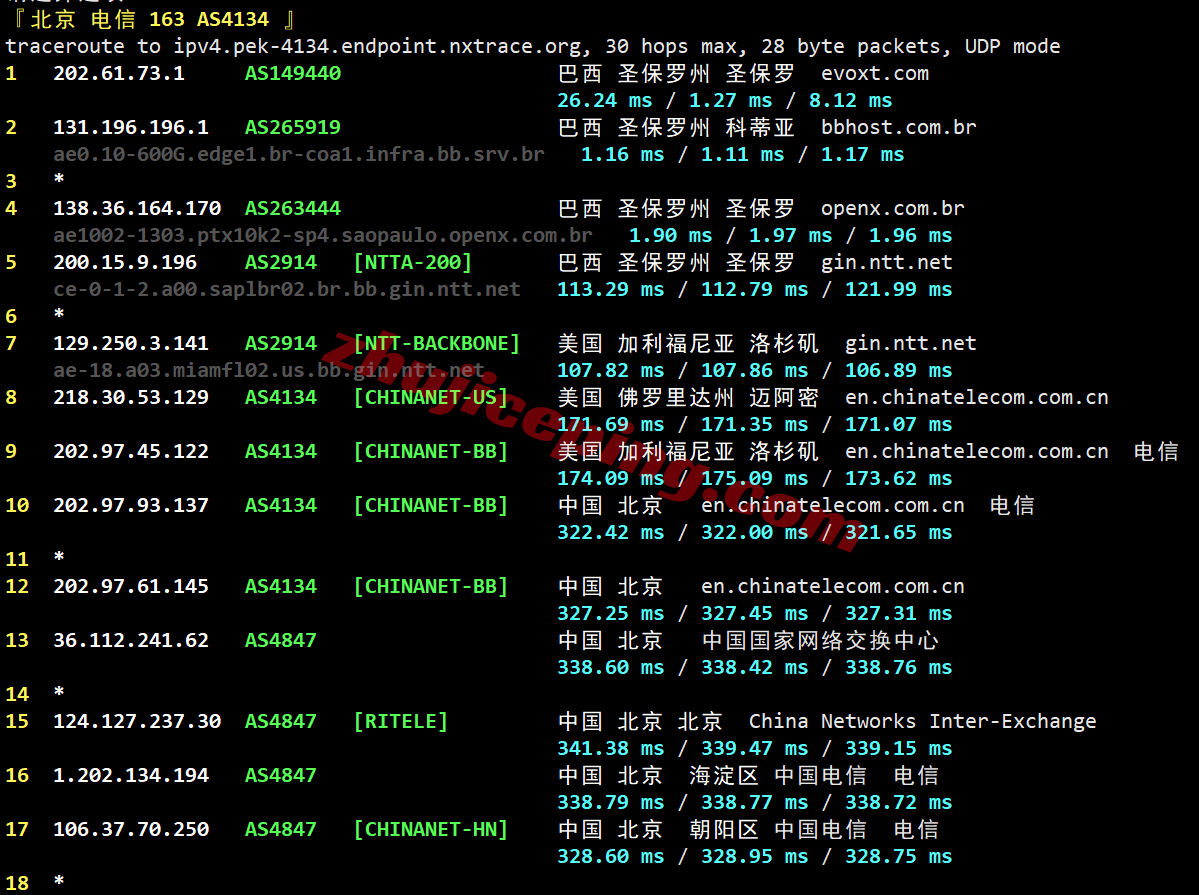Click the 341.38 ms latency value
Screen dimensions: 1199x895
(611, 748)
